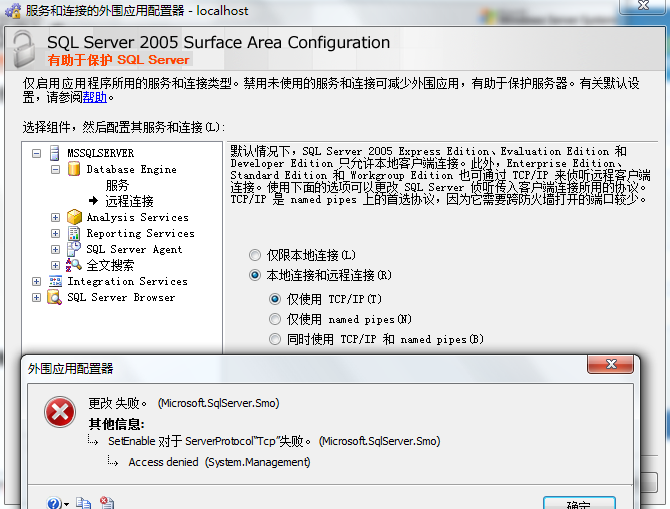This screenshot has width=670, height=509.
Task: Expand the Reporting Services node
Action: coord(56,233)
